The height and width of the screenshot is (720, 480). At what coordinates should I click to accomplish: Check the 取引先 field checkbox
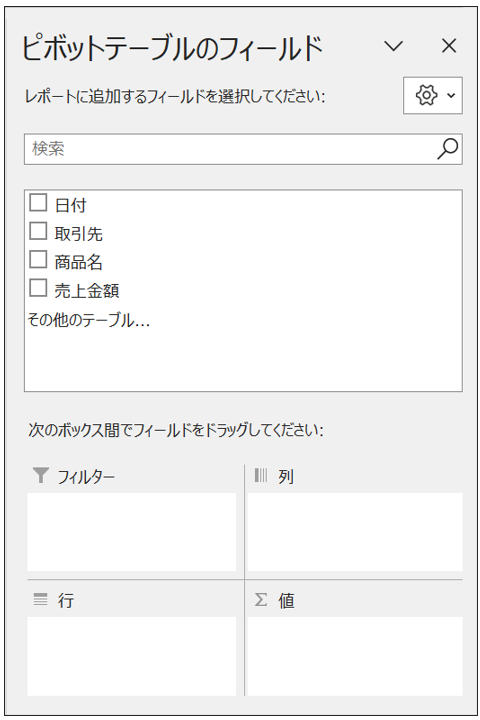point(38,231)
